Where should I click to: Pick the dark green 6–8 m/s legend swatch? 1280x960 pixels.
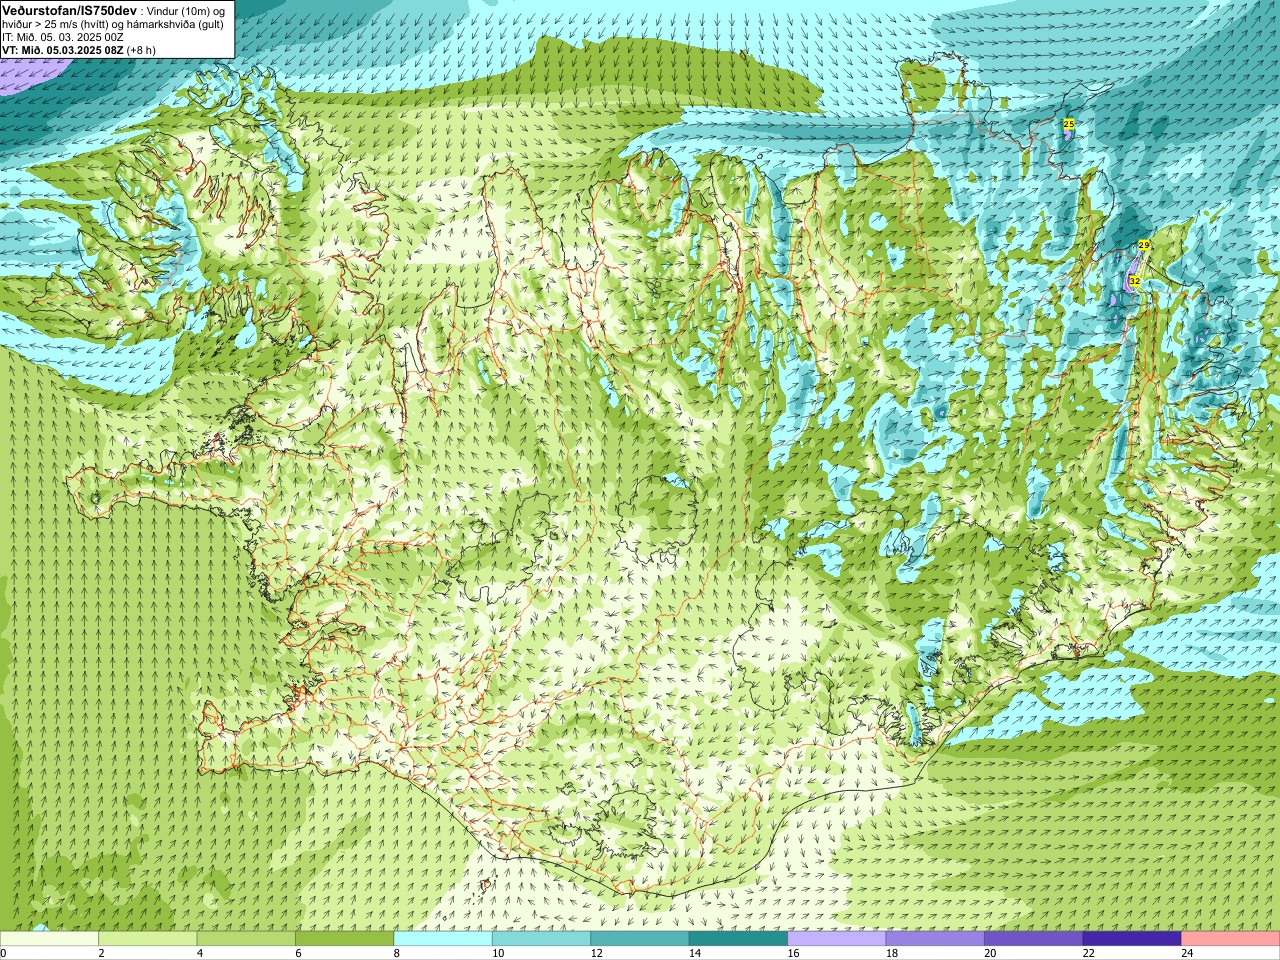coord(345,940)
